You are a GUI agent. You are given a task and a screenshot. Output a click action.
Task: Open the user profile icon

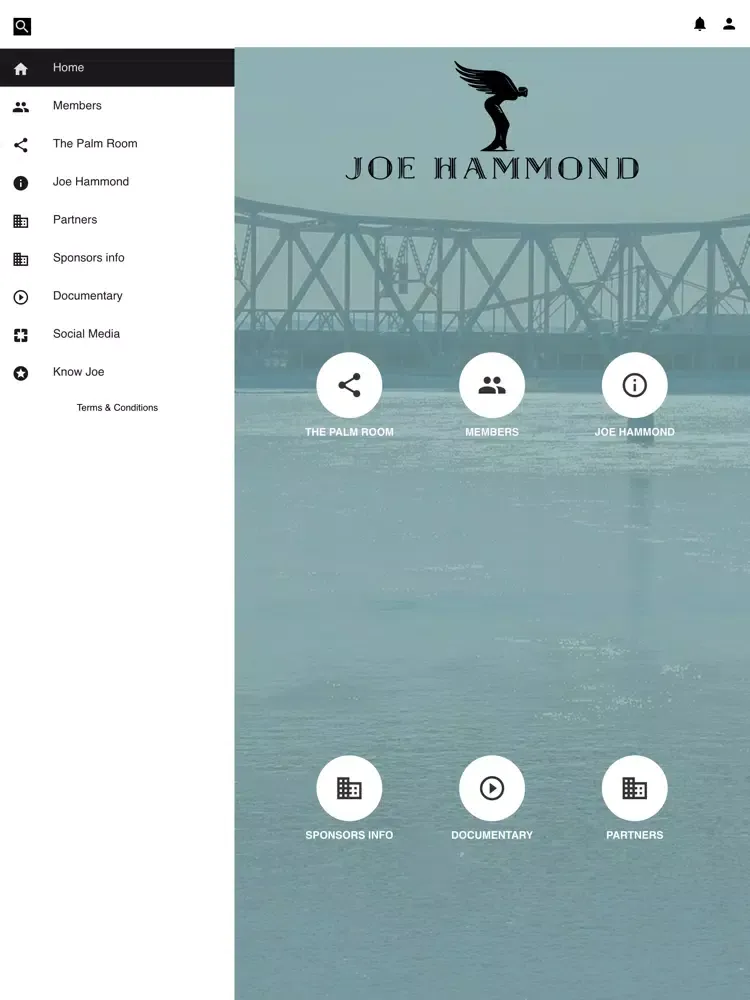(x=729, y=24)
